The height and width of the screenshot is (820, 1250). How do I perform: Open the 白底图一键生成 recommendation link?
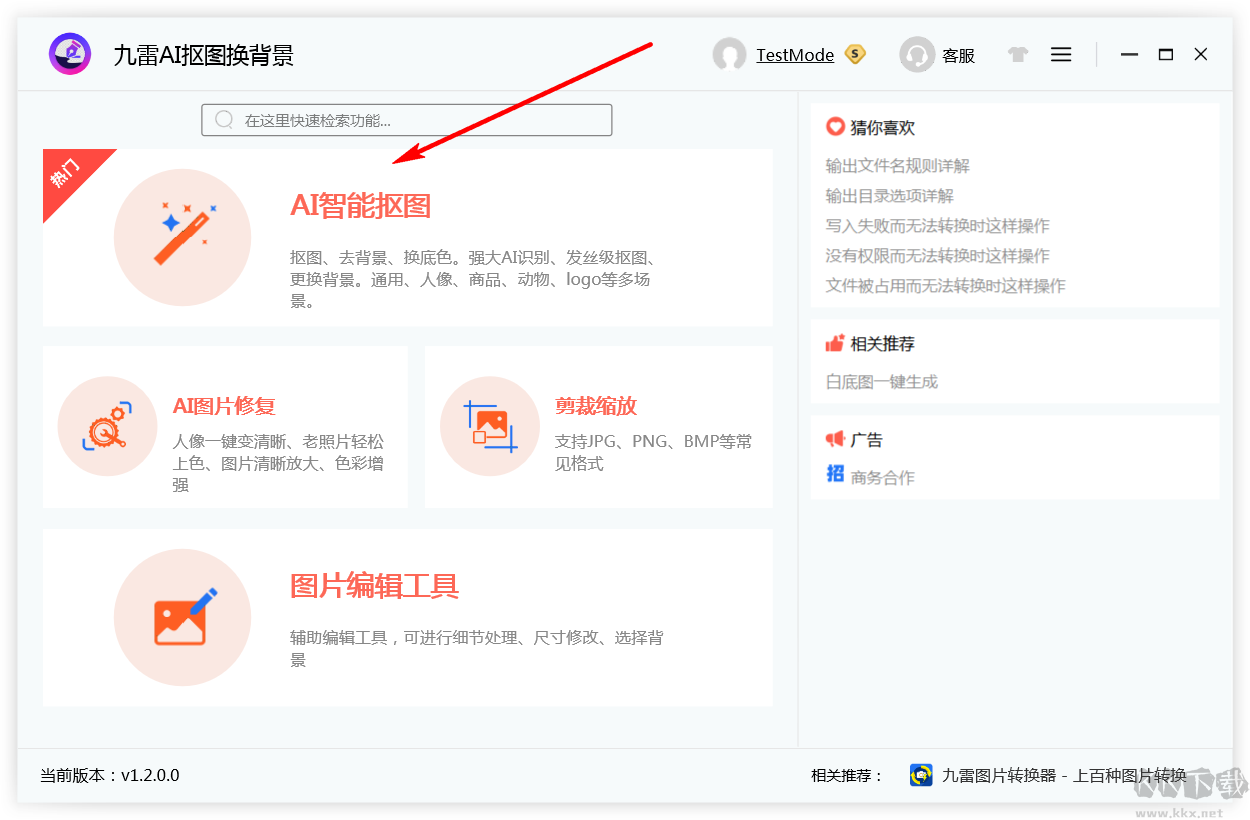click(x=880, y=381)
